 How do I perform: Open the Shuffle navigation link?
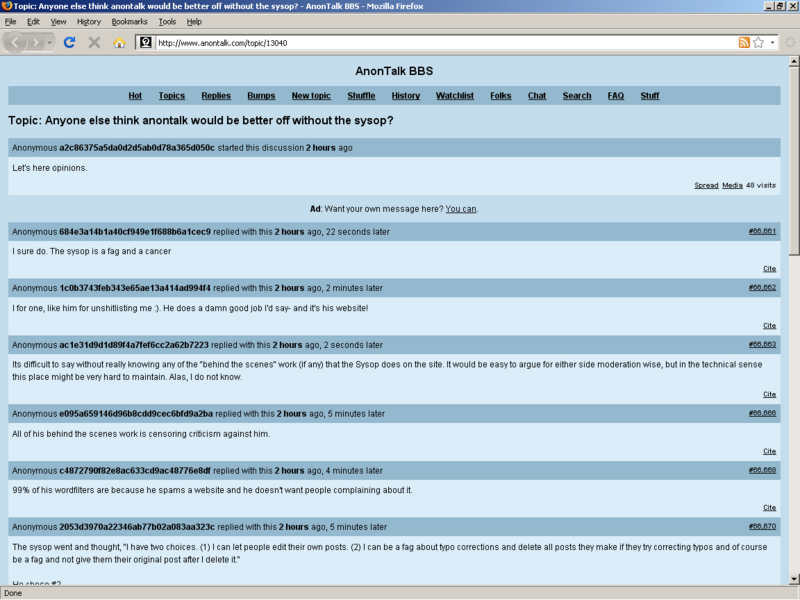tap(361, 96)
